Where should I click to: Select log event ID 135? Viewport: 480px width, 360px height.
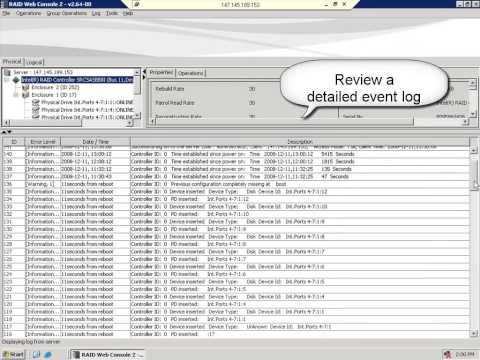236,192
